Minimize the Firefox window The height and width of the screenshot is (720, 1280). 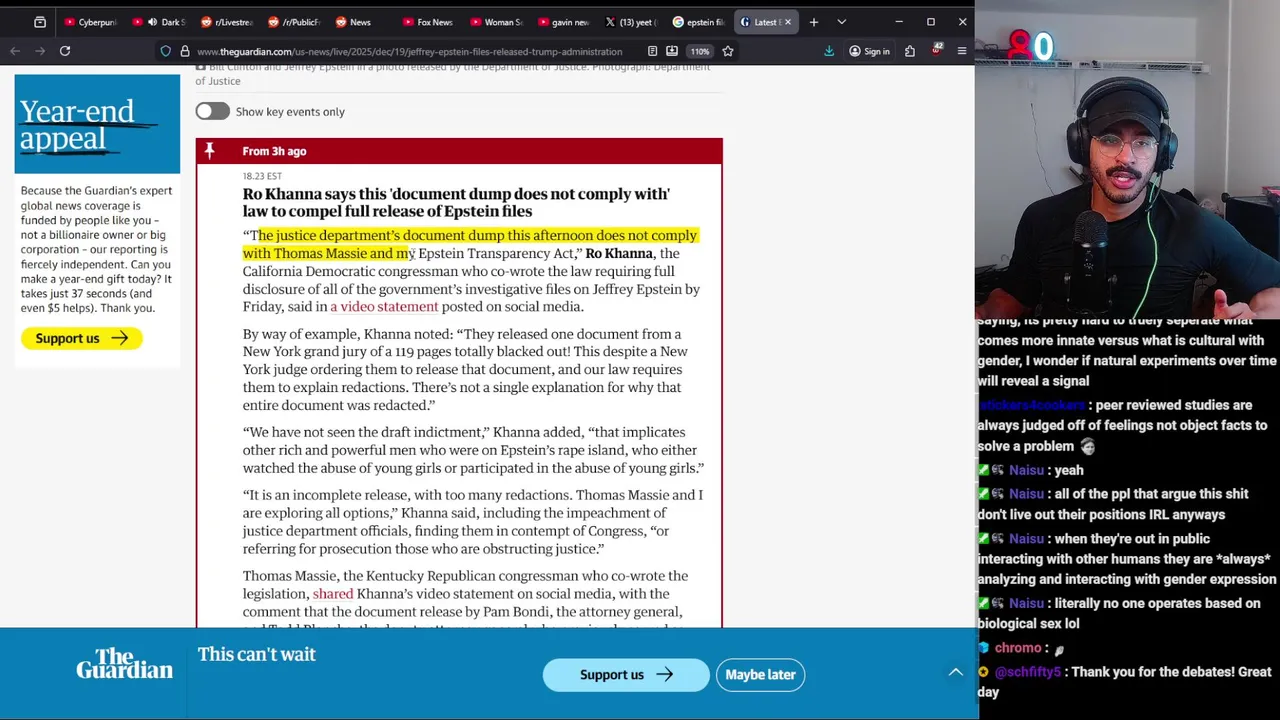click(898, 22)
